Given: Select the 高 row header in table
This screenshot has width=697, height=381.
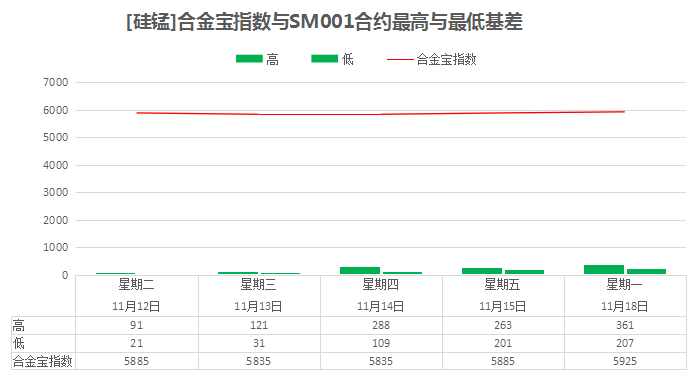Looking at the screenshot, I should point(19,326).
